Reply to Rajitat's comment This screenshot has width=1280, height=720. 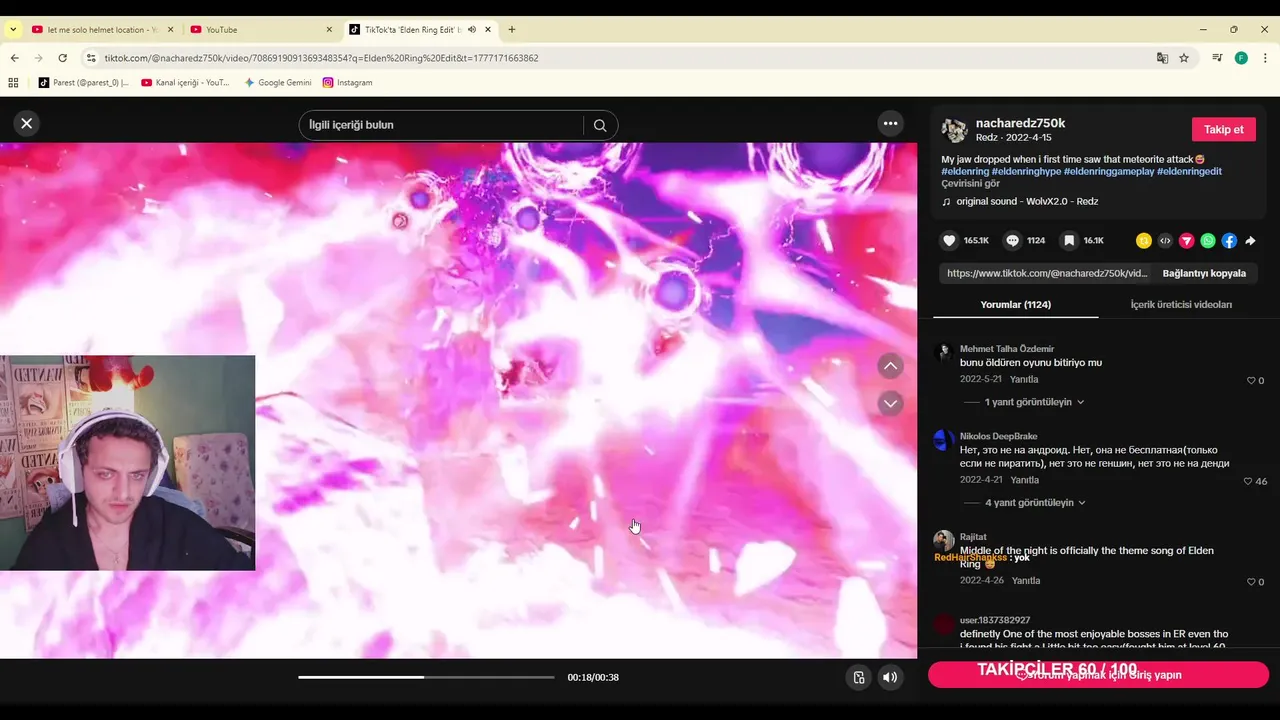[1026, 581]
